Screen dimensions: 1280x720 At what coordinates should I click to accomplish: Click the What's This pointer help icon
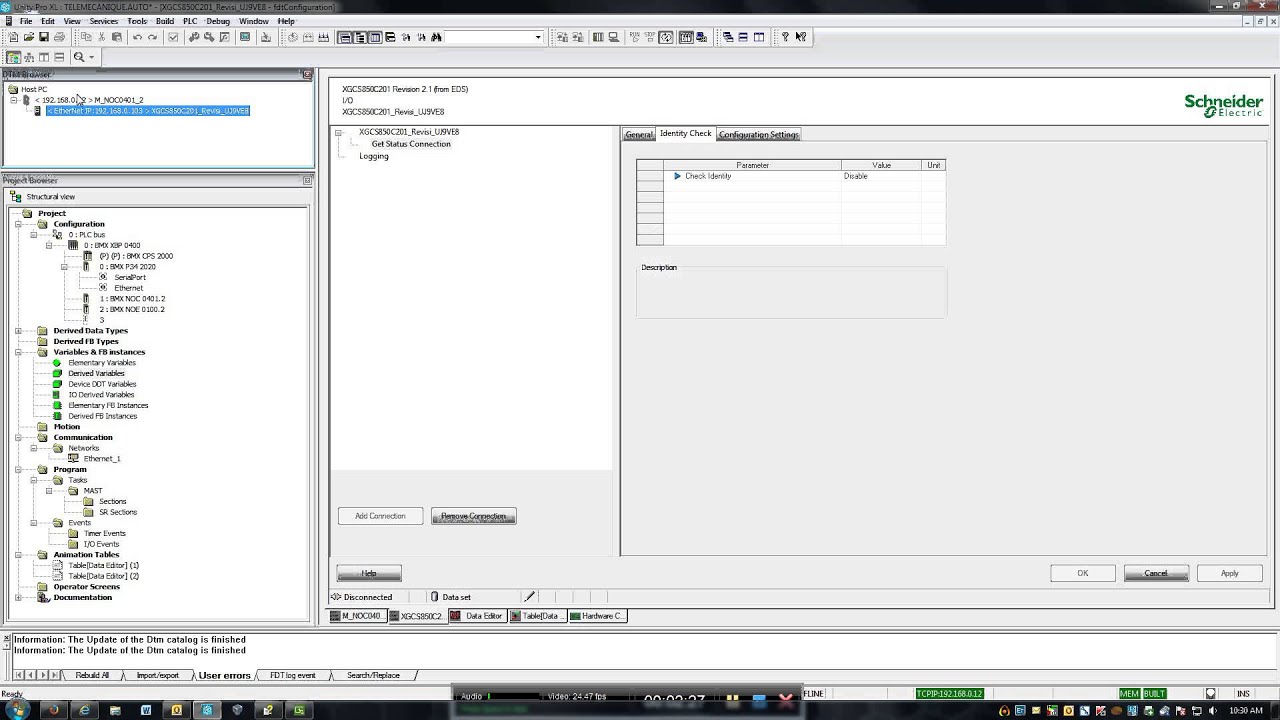[x=802, y=37]
